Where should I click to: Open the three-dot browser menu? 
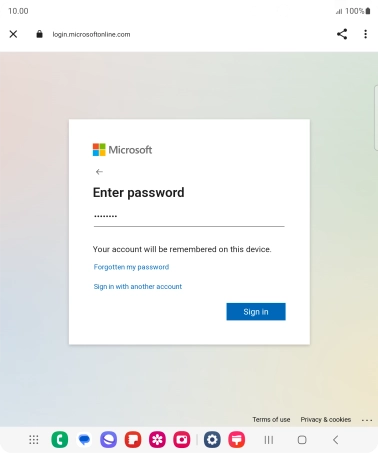[x=366, y=34]
